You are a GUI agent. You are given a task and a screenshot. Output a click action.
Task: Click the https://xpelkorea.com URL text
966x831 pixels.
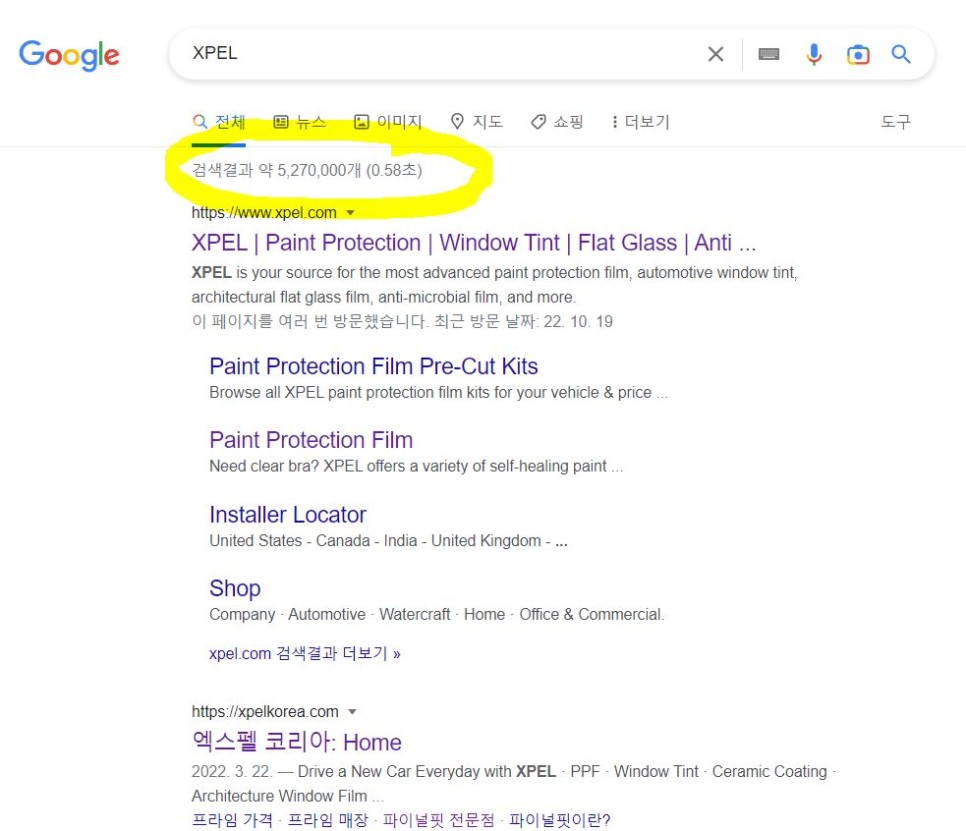[265, 711]
